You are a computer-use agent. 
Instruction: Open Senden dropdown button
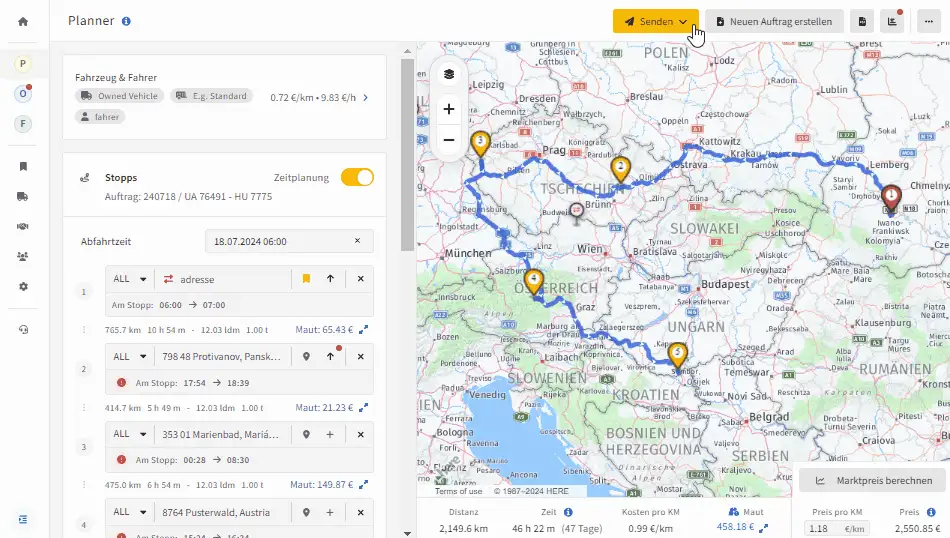pos(656,21)
